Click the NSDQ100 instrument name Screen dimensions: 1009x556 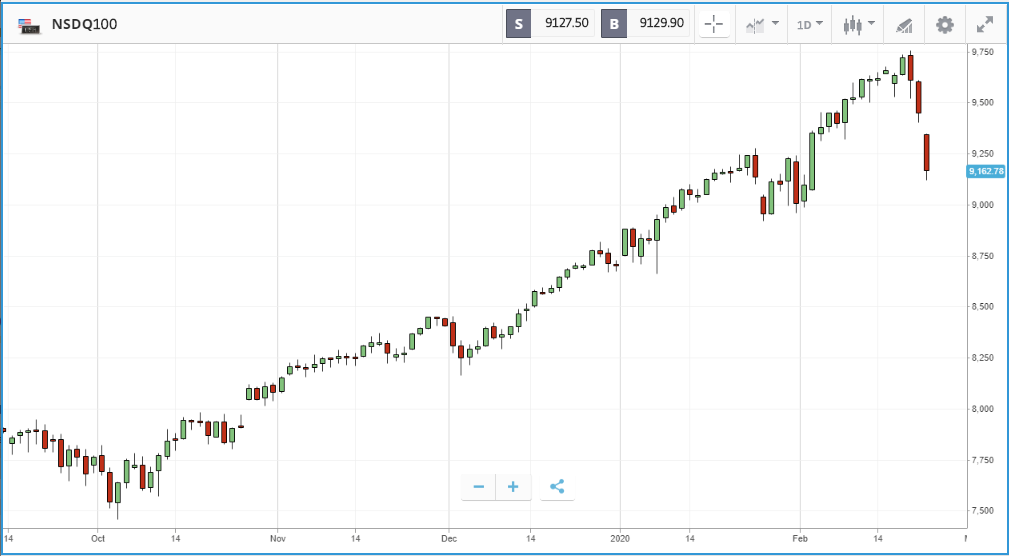click(x=84, y=25)
